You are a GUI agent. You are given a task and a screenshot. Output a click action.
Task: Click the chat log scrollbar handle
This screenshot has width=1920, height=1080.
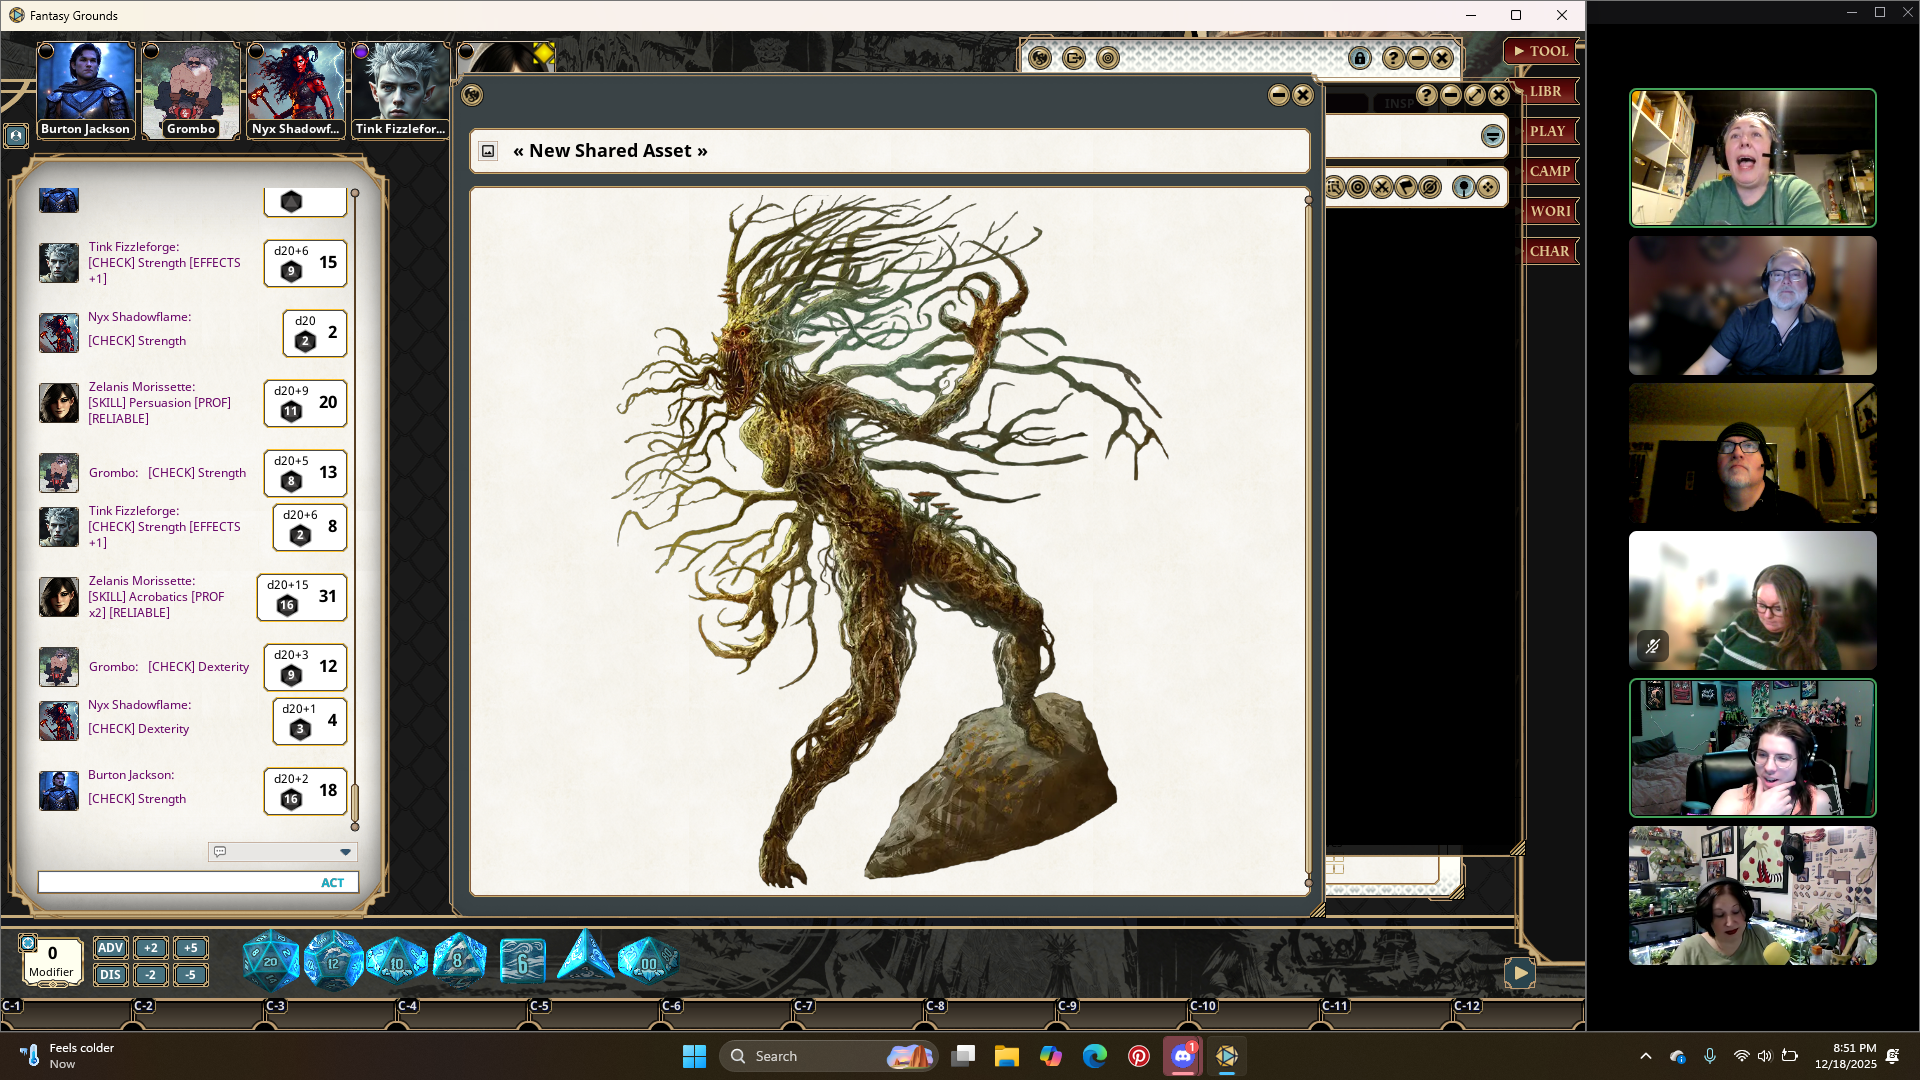(x=355, y=801)
